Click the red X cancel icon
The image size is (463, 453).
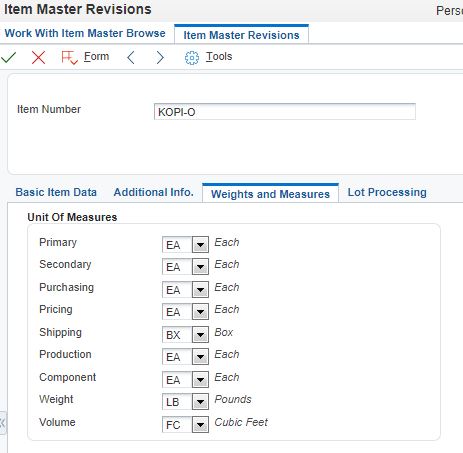point(38,57)
